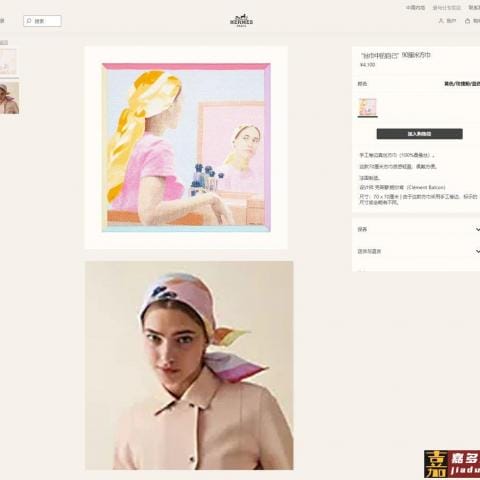Click the dark add-to-cart button
Viewport: 480px width, 480px height.
[x=419, y=134]
